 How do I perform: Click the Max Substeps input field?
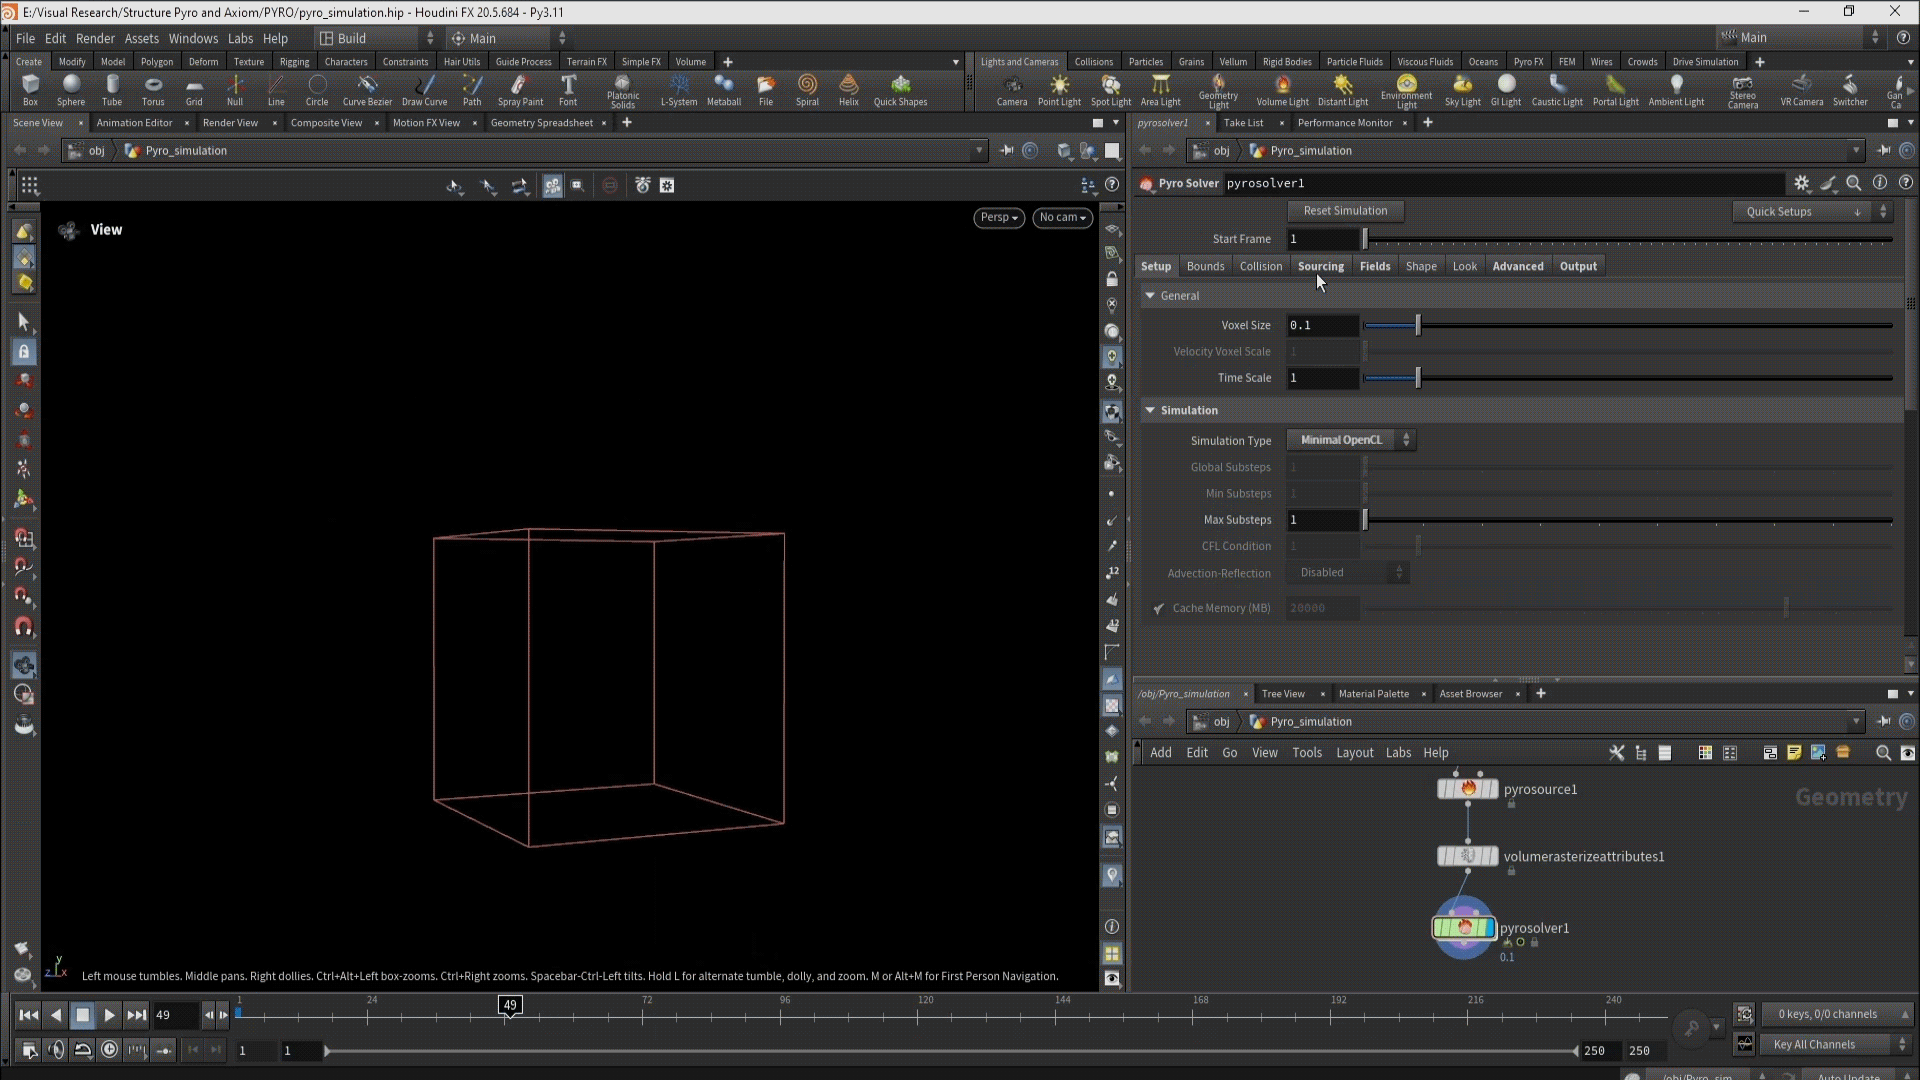pyautogui.click(x=1322, y=520)
